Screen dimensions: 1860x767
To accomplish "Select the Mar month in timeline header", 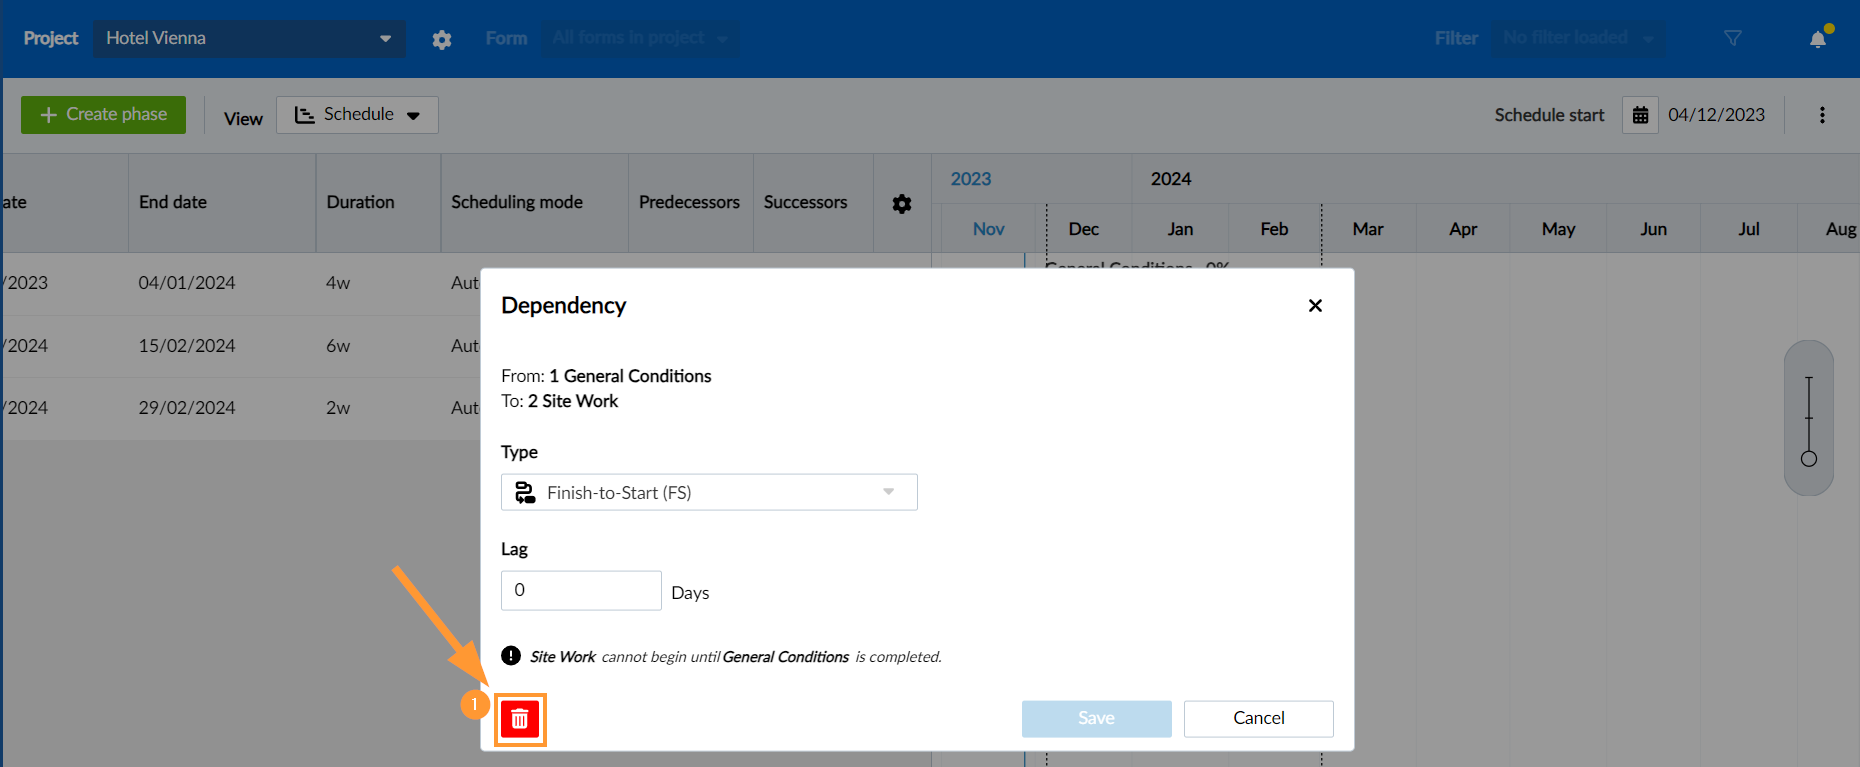I will [x=1367, y=229].
